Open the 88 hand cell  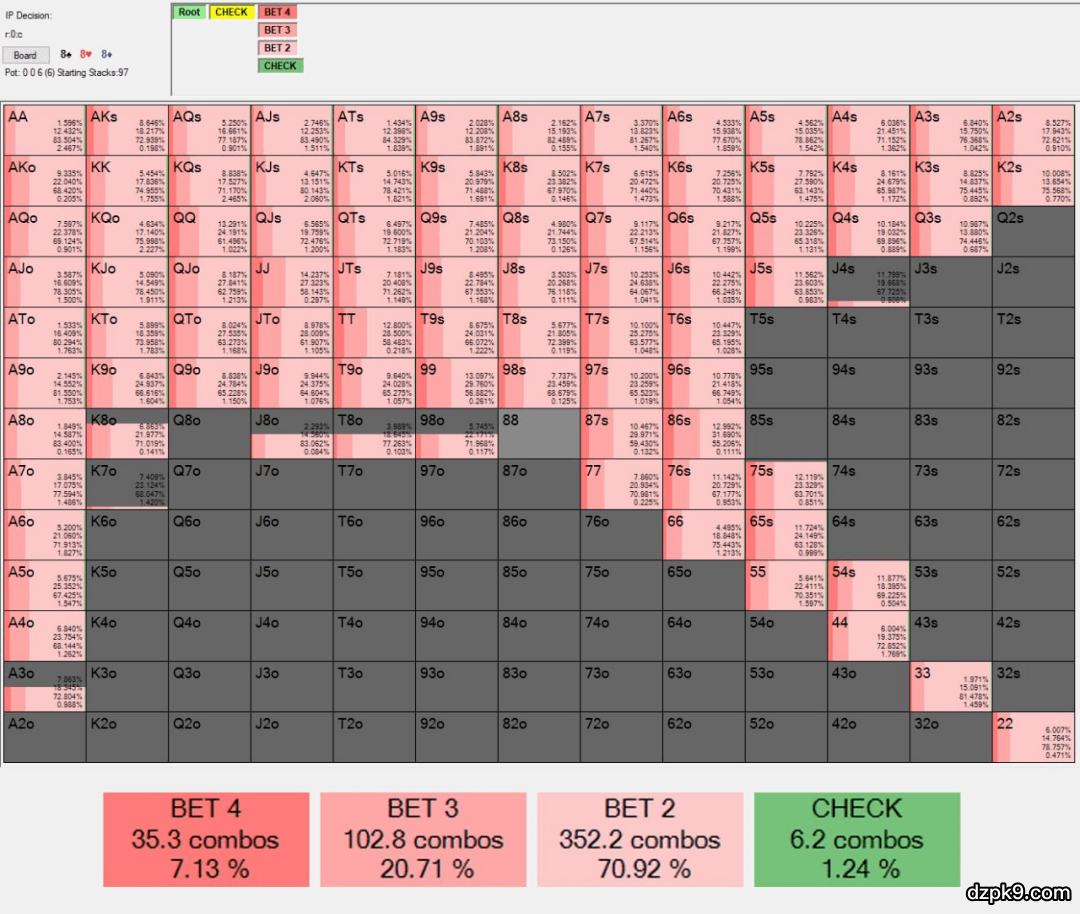point(538,433)
